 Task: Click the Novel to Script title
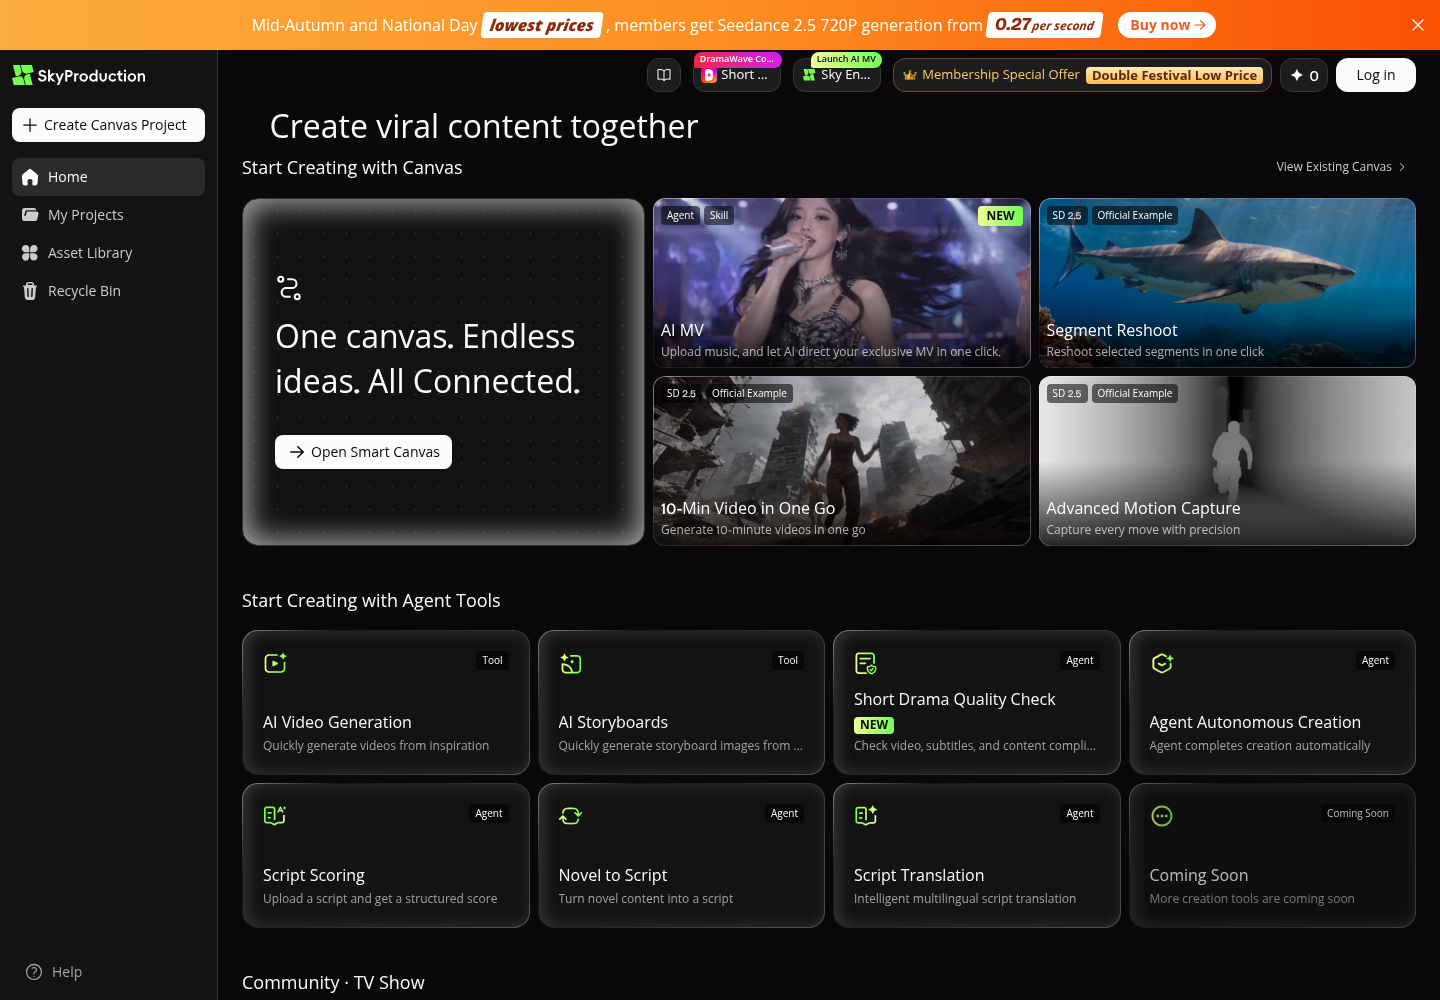pyautogui.click(x=613, y=875)
